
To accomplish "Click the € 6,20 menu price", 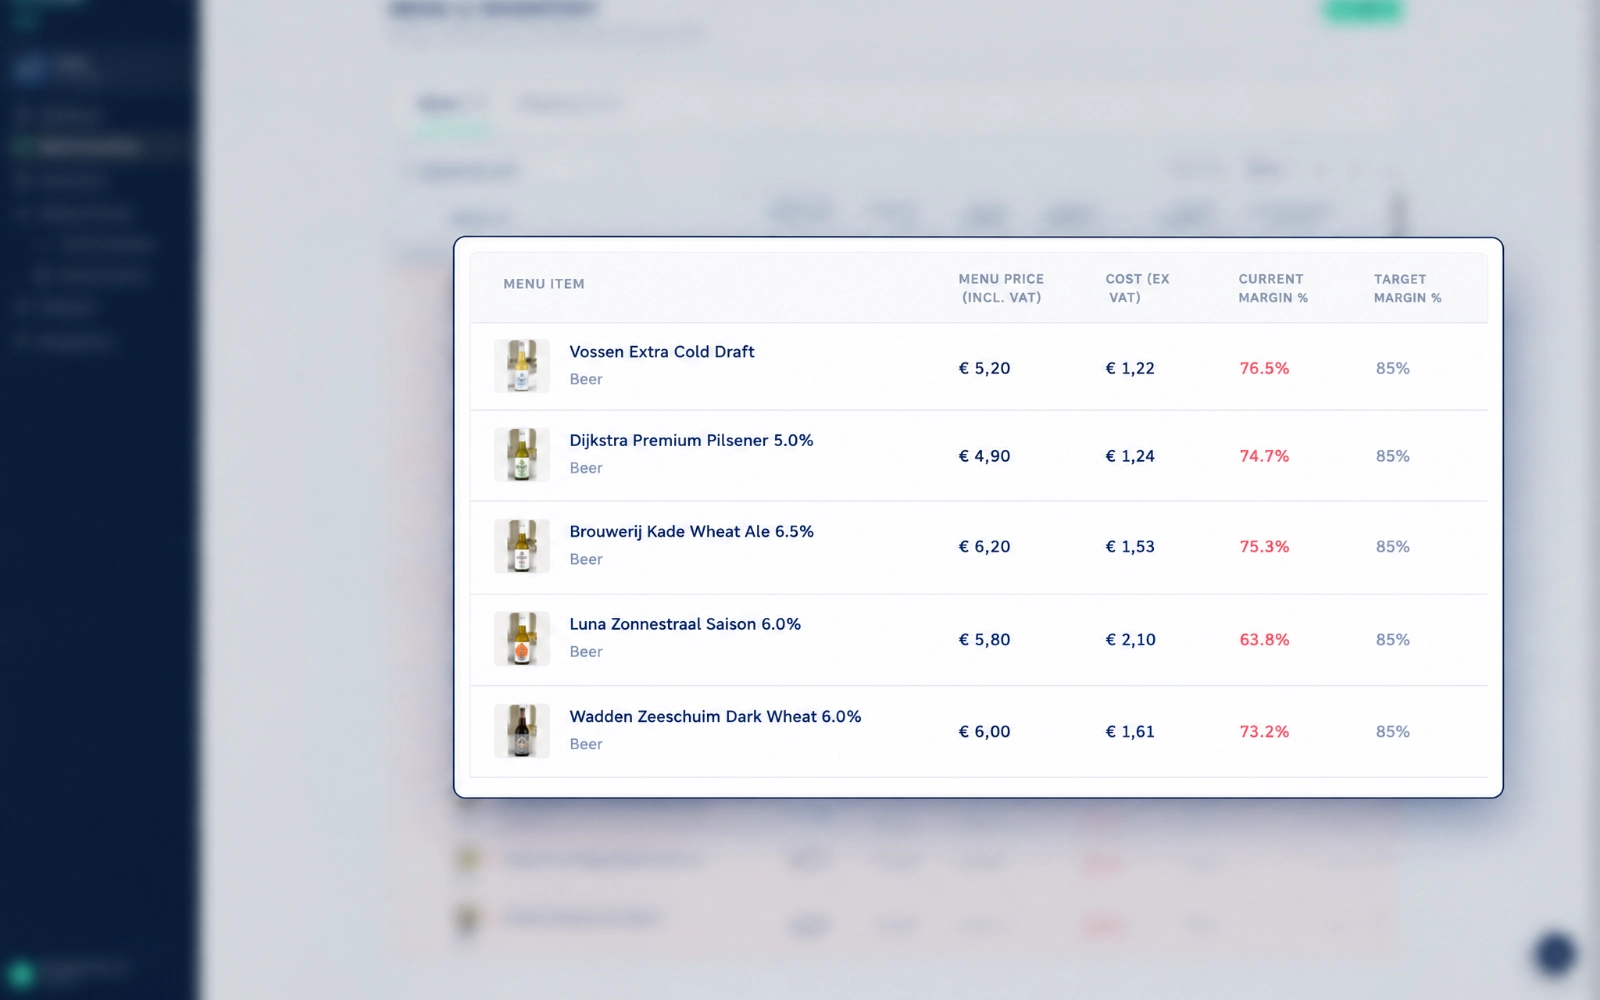I will (x=984, y=547).
